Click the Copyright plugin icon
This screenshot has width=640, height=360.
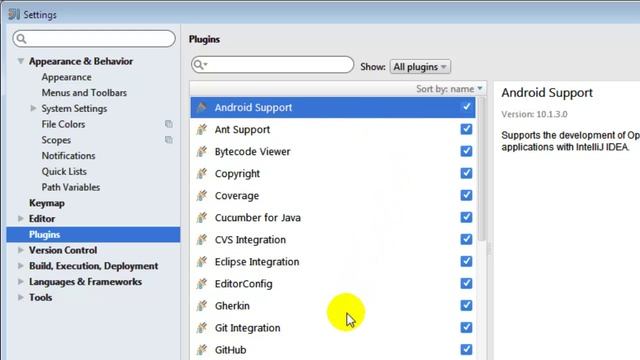click(202, 173)
